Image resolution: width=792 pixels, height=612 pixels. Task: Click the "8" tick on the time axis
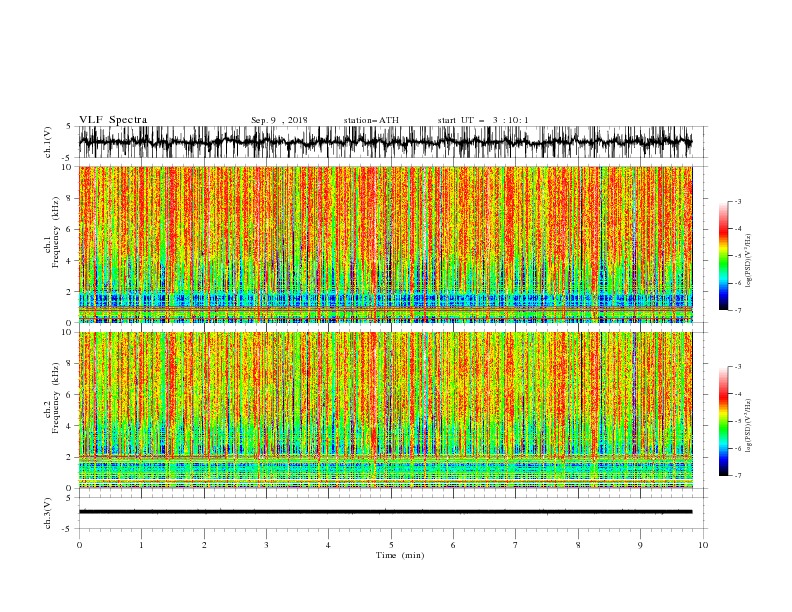coord(578,545)
